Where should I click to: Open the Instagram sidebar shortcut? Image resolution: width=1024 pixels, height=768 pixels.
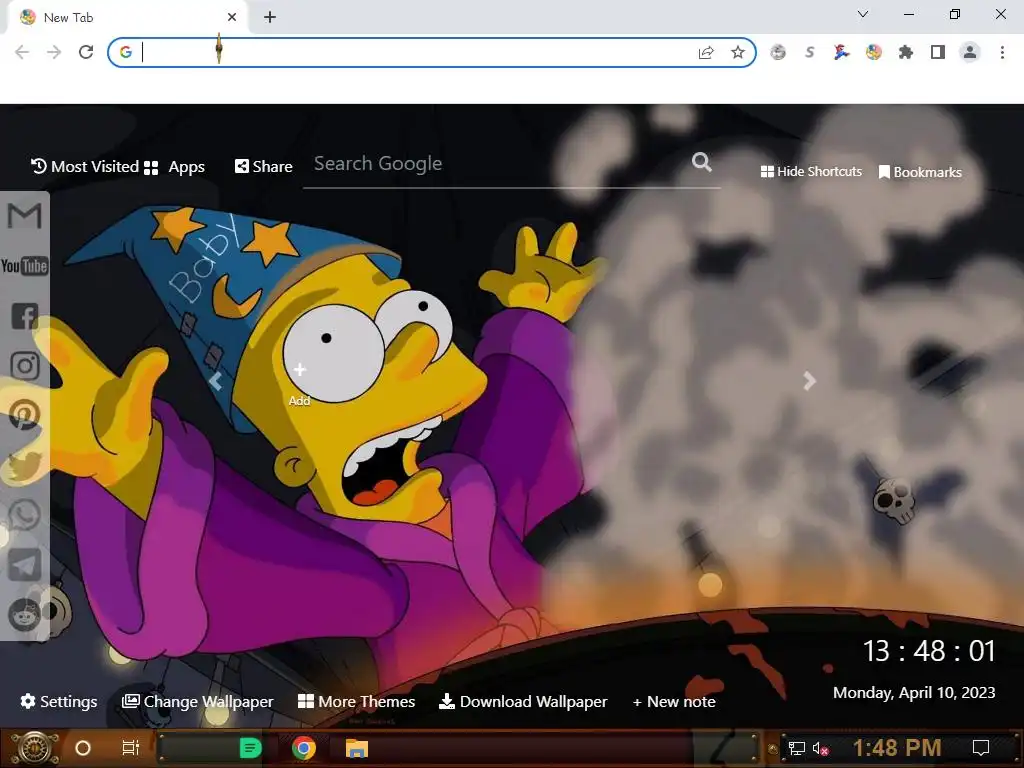coord(25,366)
